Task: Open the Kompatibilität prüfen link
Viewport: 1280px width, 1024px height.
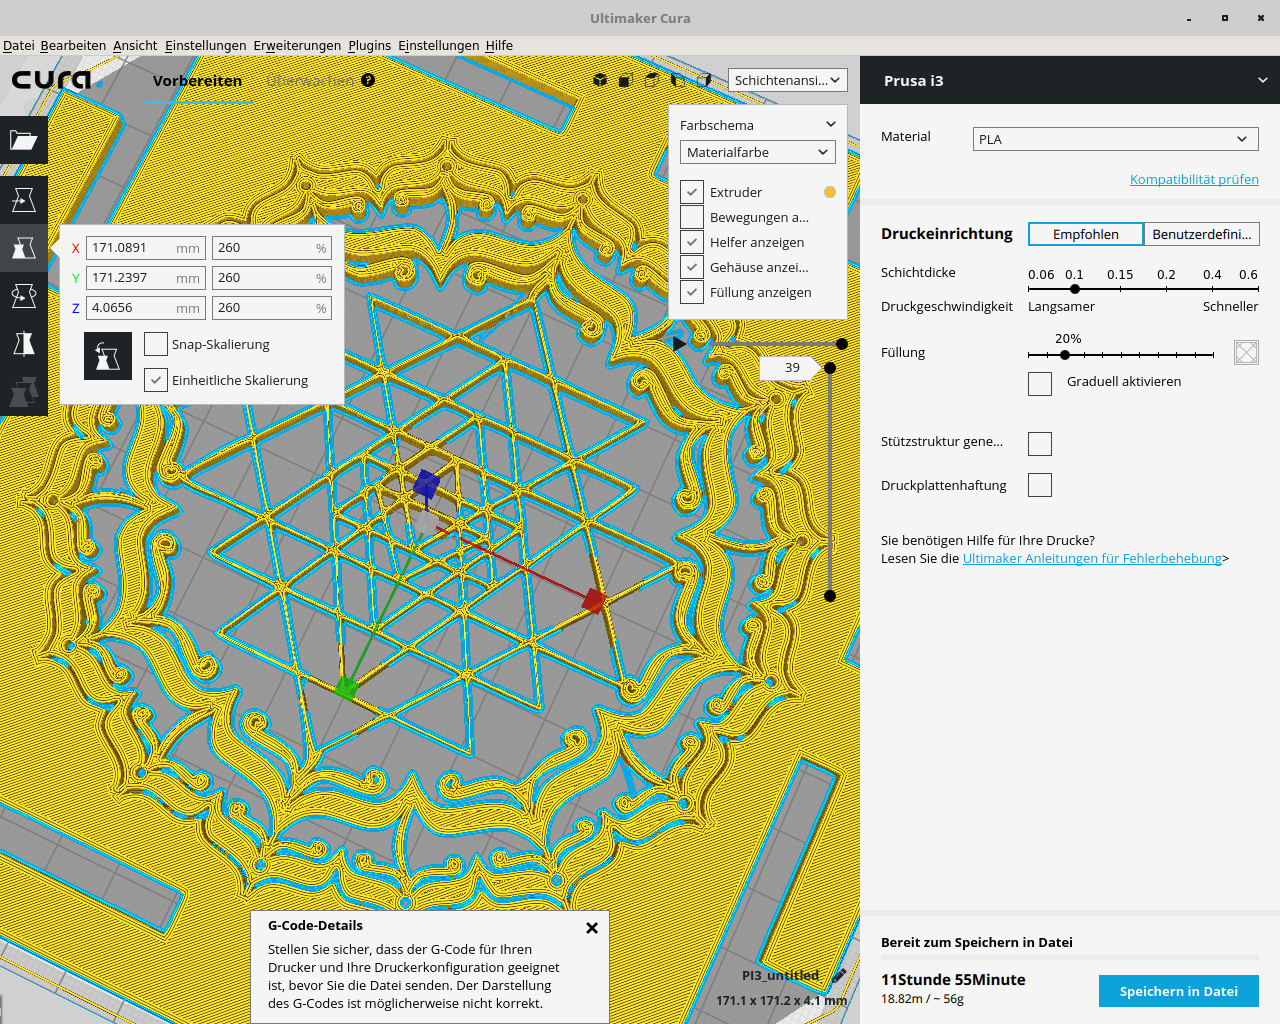Action: 1194,179
